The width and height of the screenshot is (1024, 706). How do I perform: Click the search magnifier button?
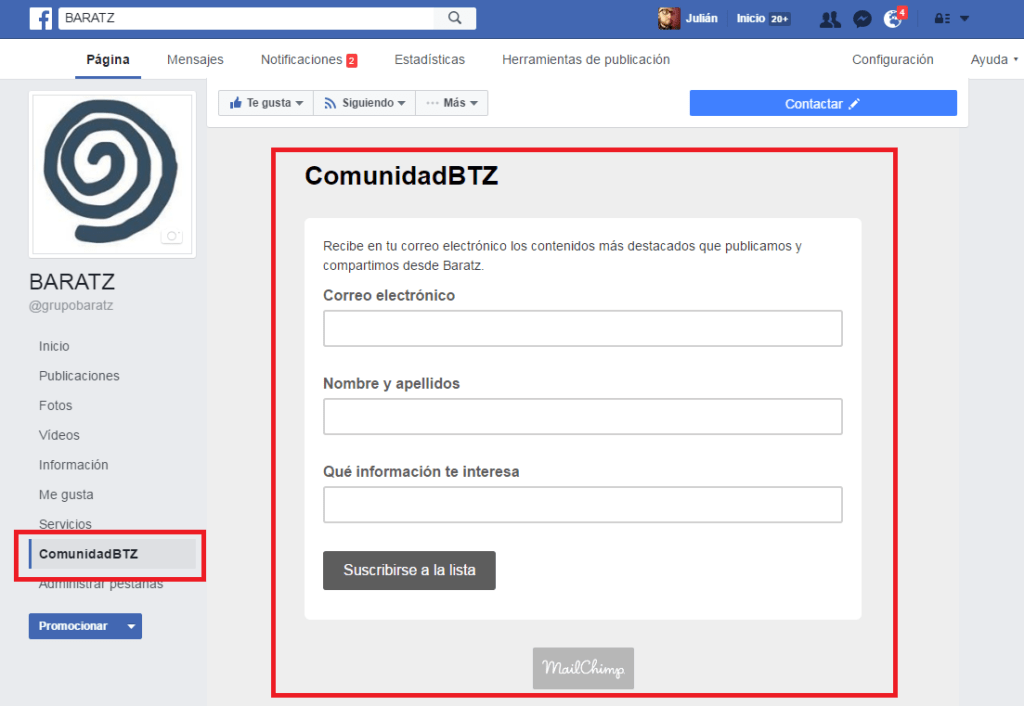click(455, 18)
